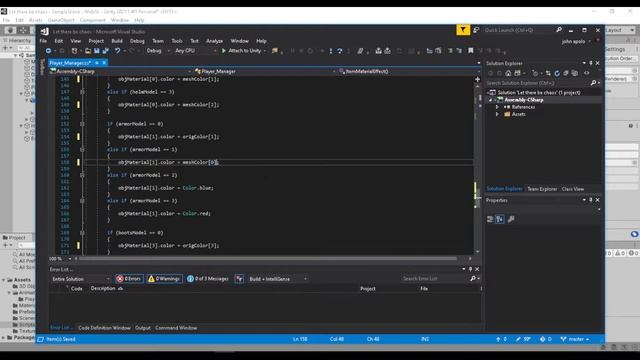Save the file with the Save icon
This screenshot has height=360, width=640.
97,51
